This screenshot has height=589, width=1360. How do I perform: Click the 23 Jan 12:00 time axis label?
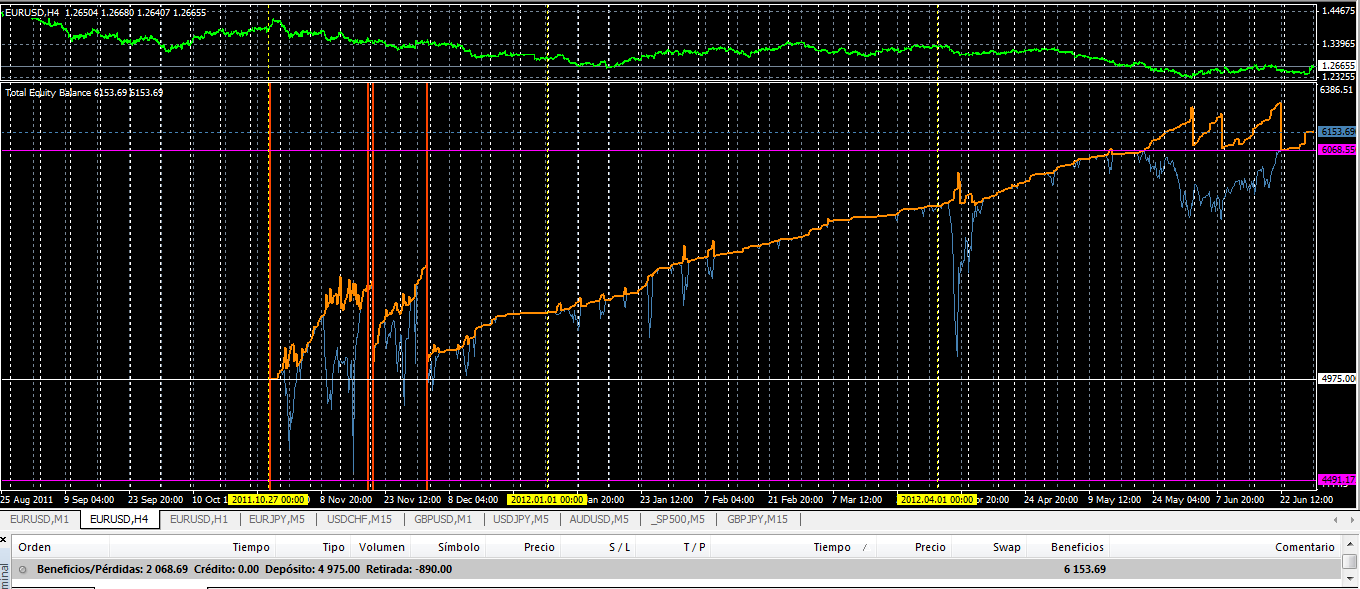click(666, 498)
